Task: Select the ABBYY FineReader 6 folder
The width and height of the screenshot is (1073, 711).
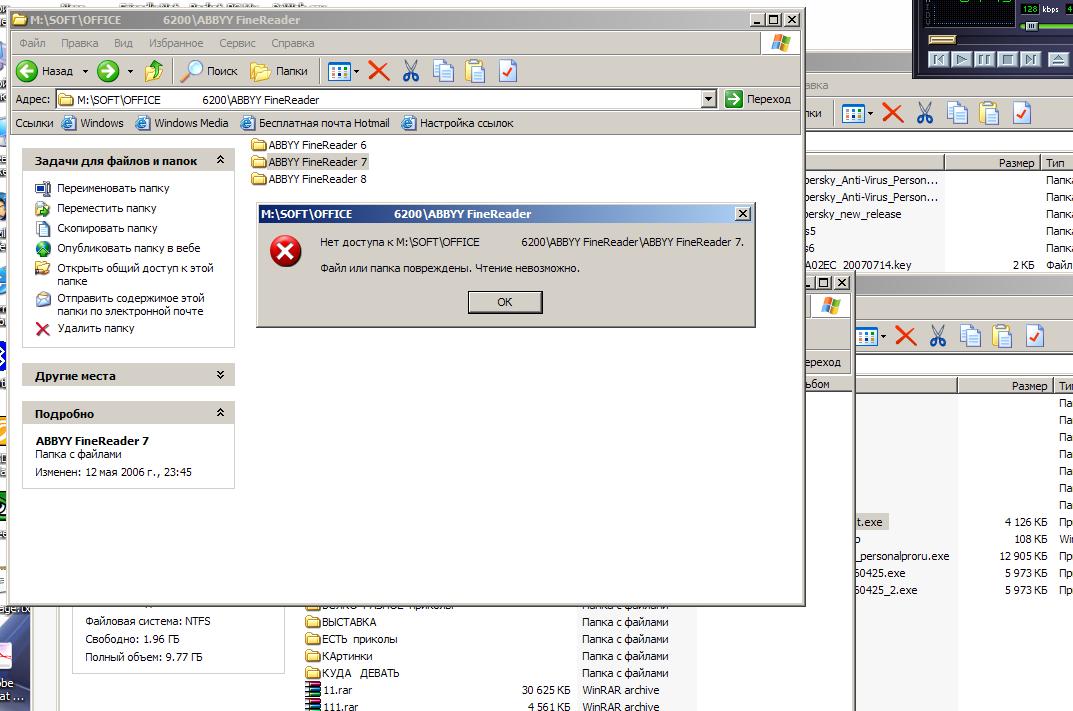Action: click(x=309, y=145)
